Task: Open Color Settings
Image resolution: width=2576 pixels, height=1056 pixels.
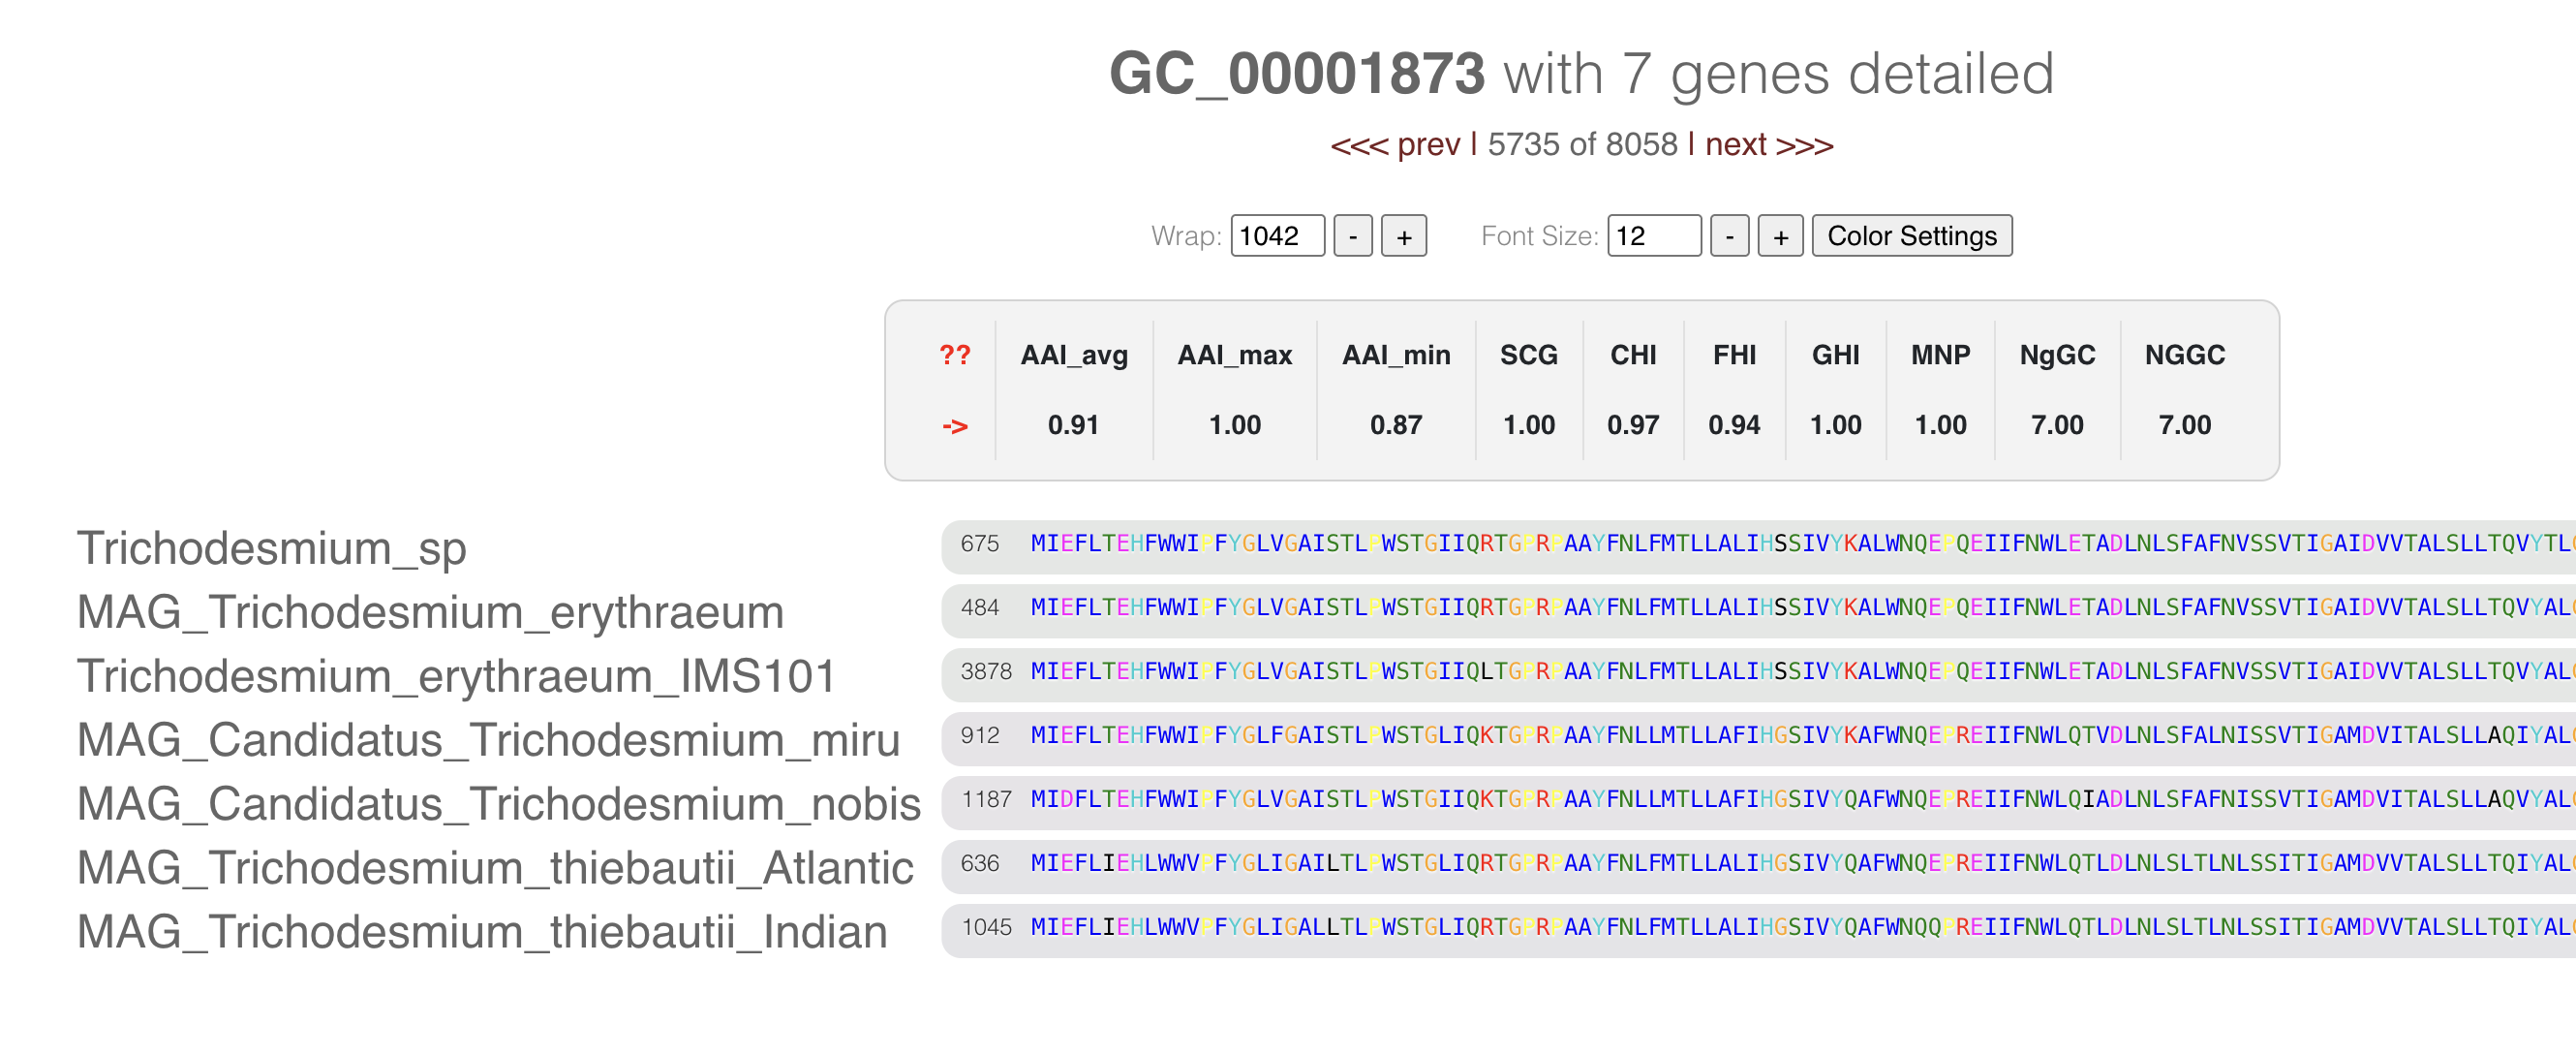Action: [x=1911, y=236]
